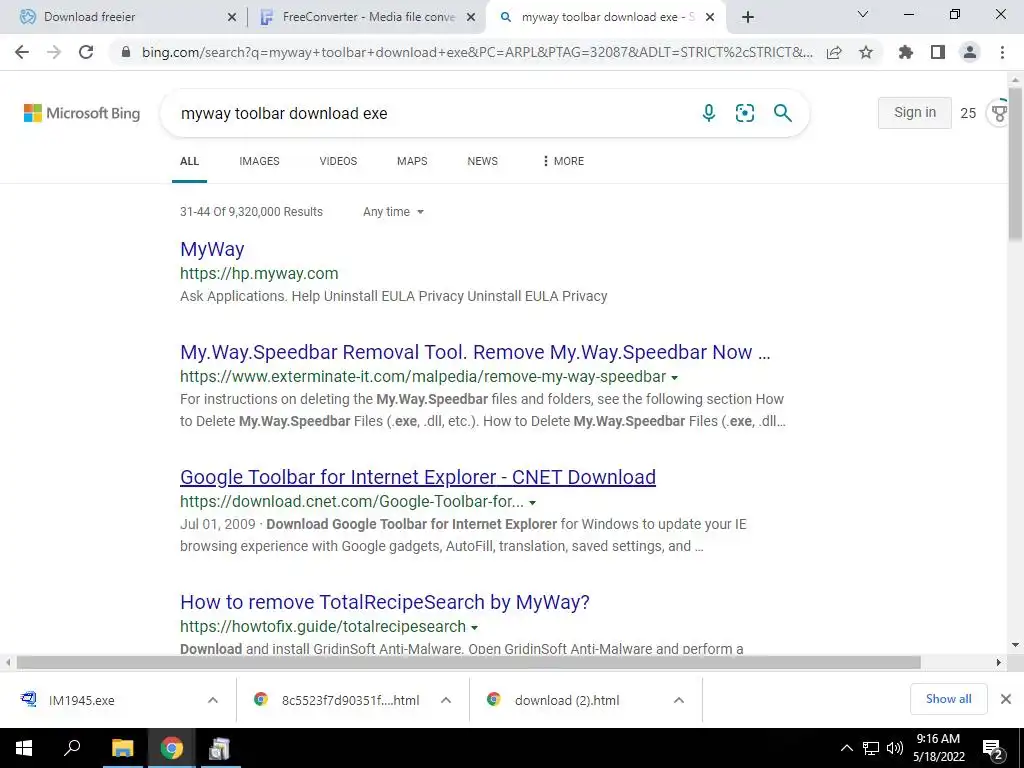Switch to the FreeConverter tab

pyautogui.click(x=366, y=17)
